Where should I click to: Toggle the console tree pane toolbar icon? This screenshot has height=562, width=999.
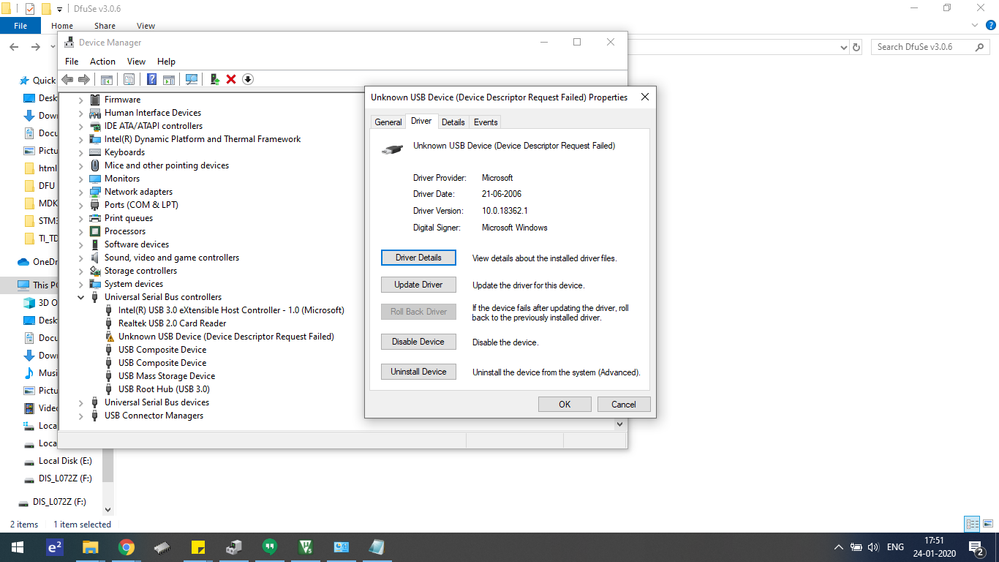[107, 80]
